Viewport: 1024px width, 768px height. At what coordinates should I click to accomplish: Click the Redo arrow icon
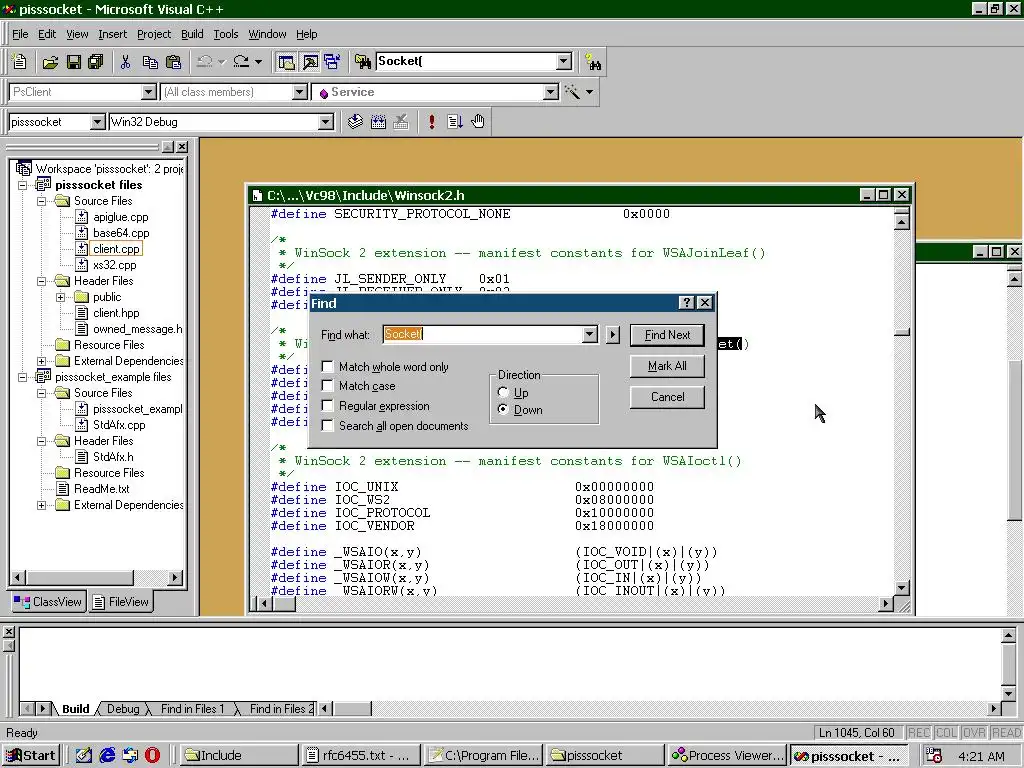pyautogui.click(x=241, y=62)
